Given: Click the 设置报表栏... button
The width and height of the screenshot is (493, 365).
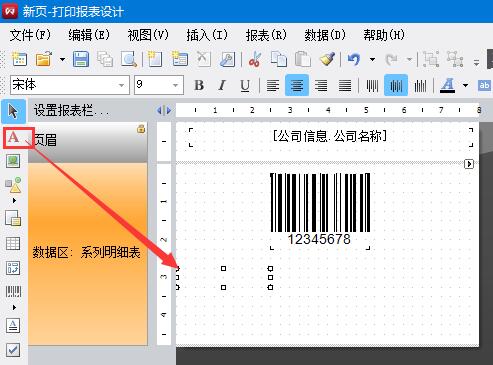Looking at the screenshot, I should coord(71,110).
